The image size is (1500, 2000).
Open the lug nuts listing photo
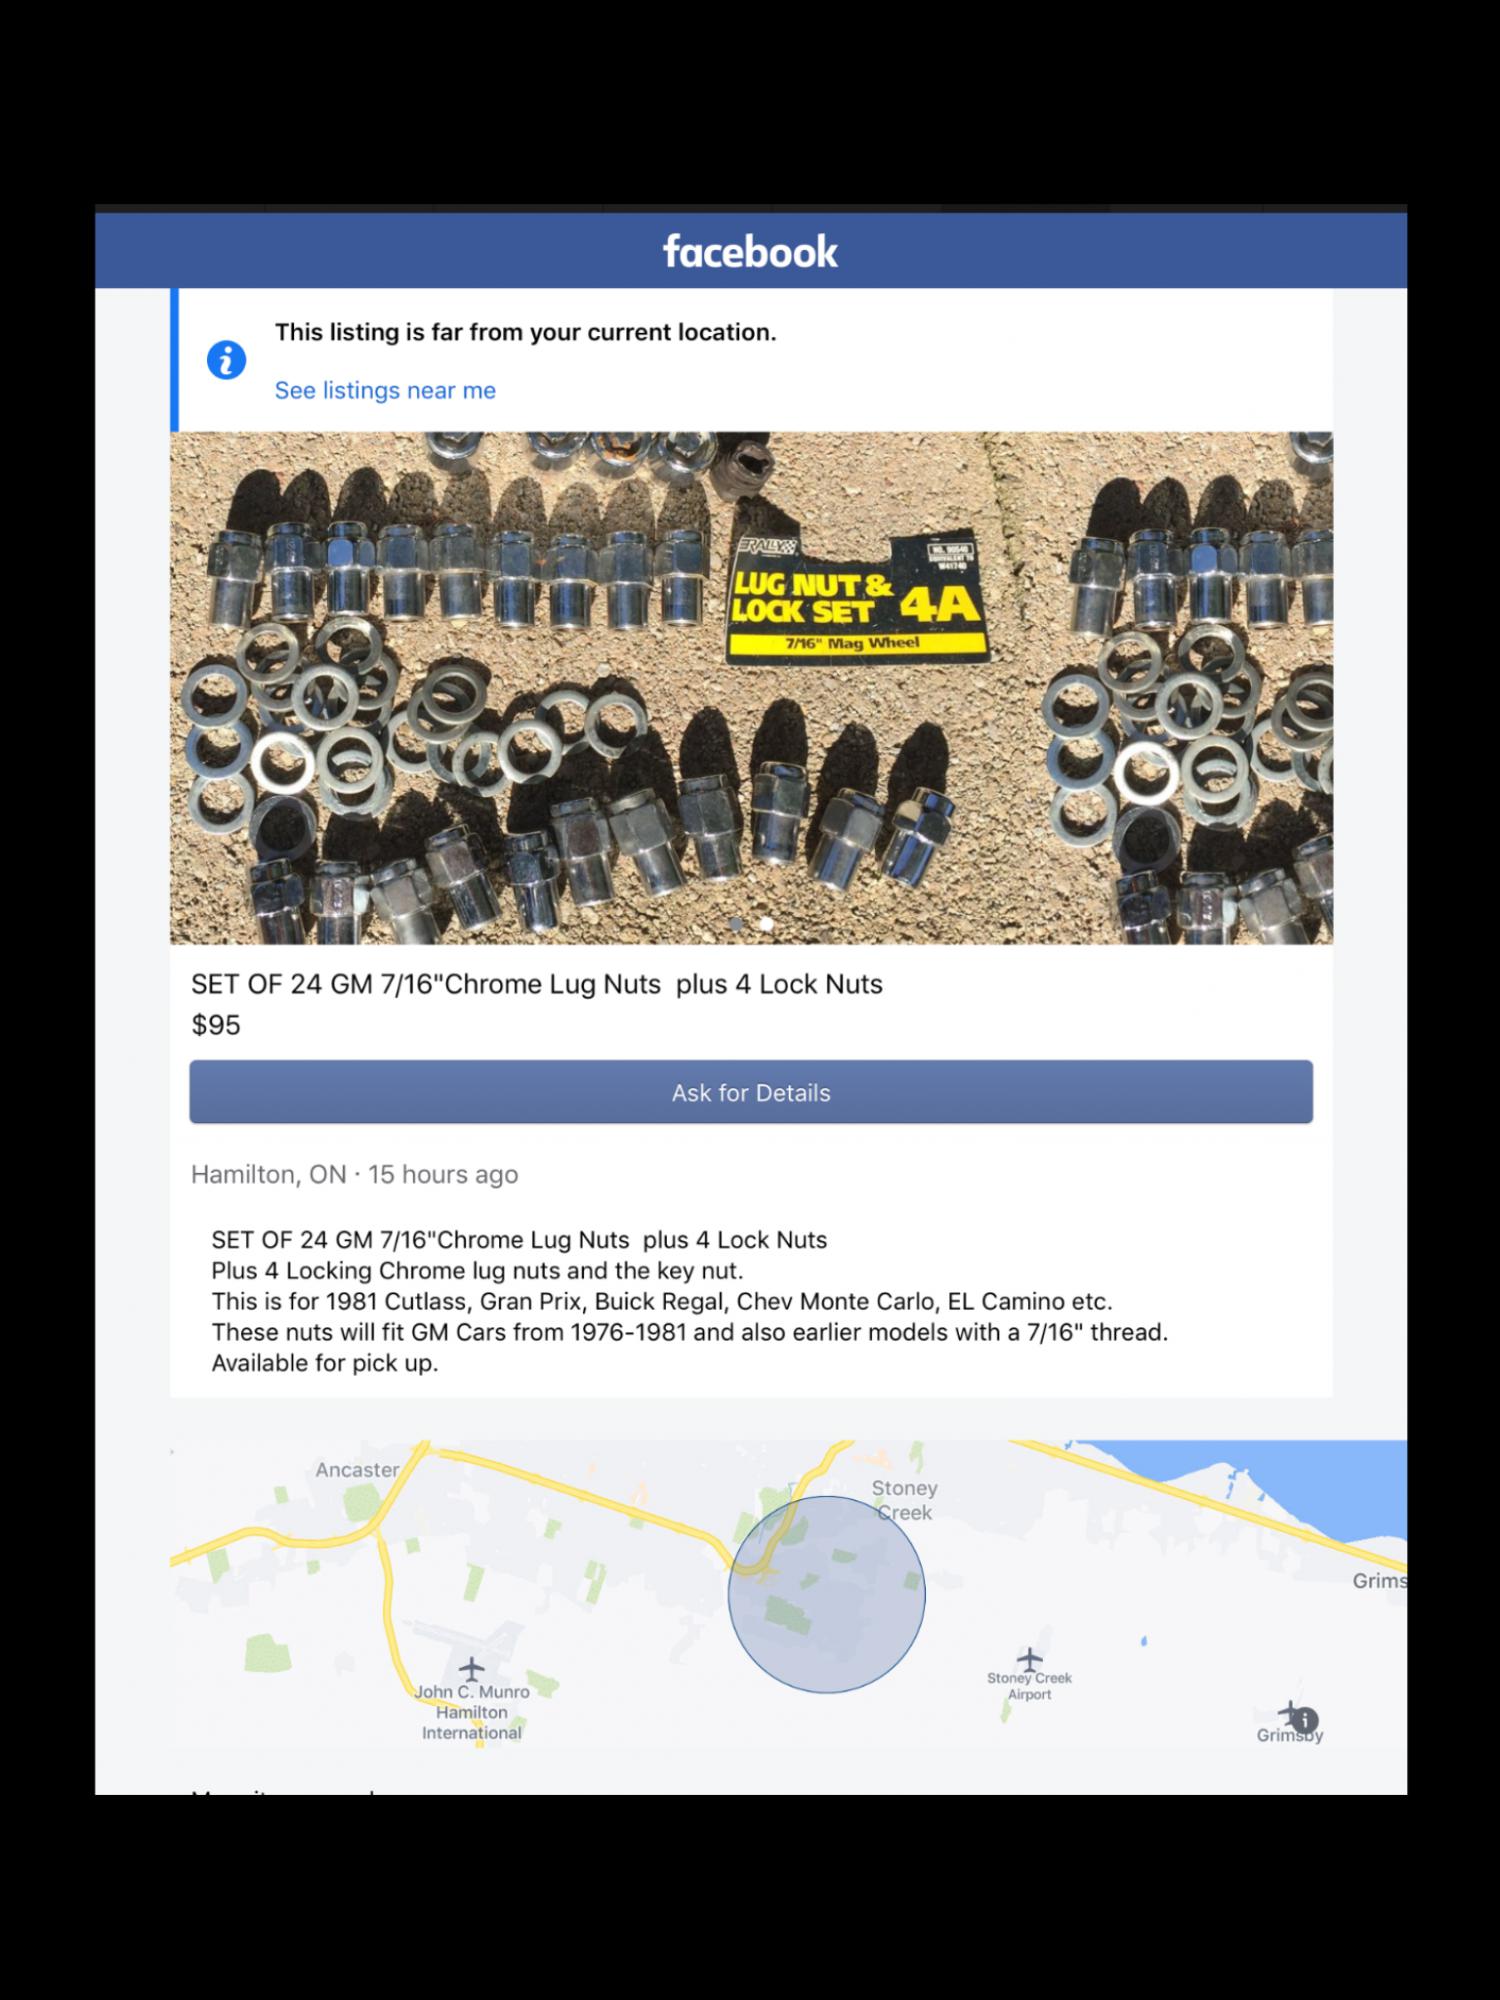click(x=751, y=688)
